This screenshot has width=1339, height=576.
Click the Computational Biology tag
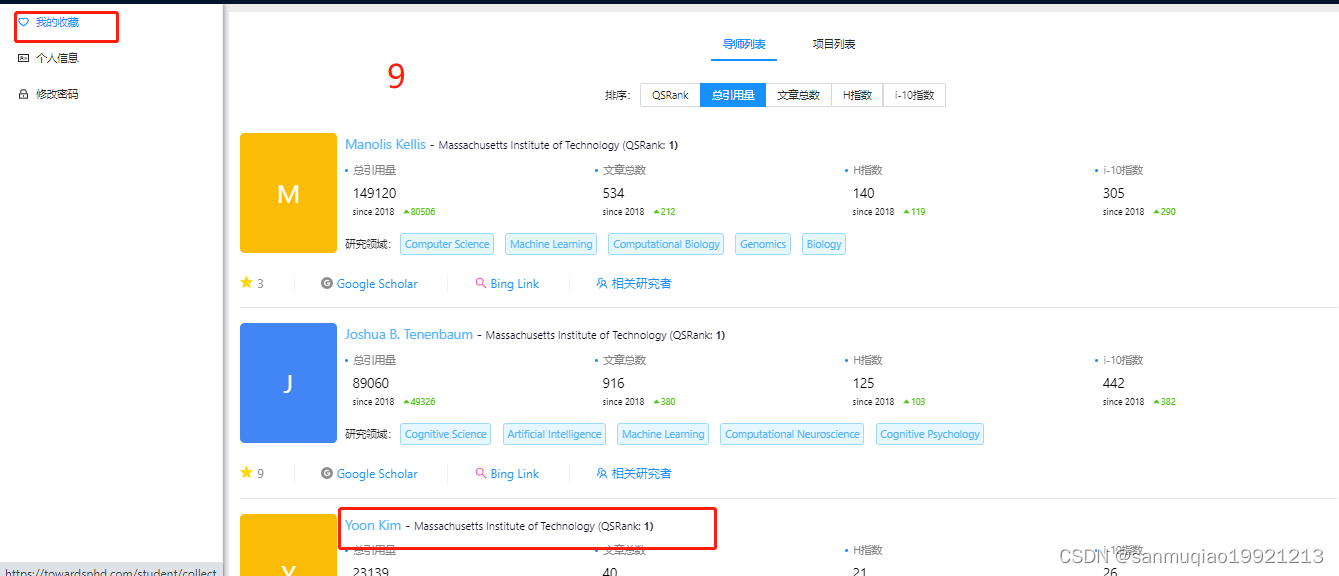click(666, 244)
